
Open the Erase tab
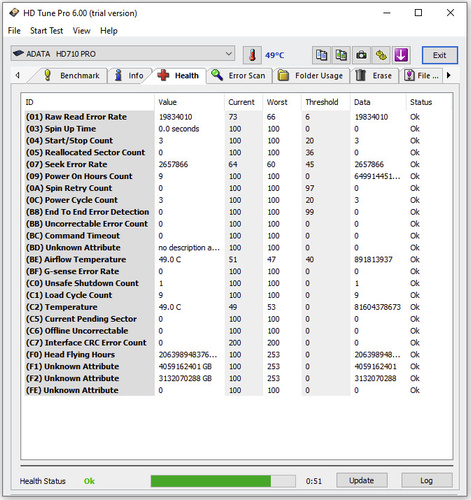374,76
